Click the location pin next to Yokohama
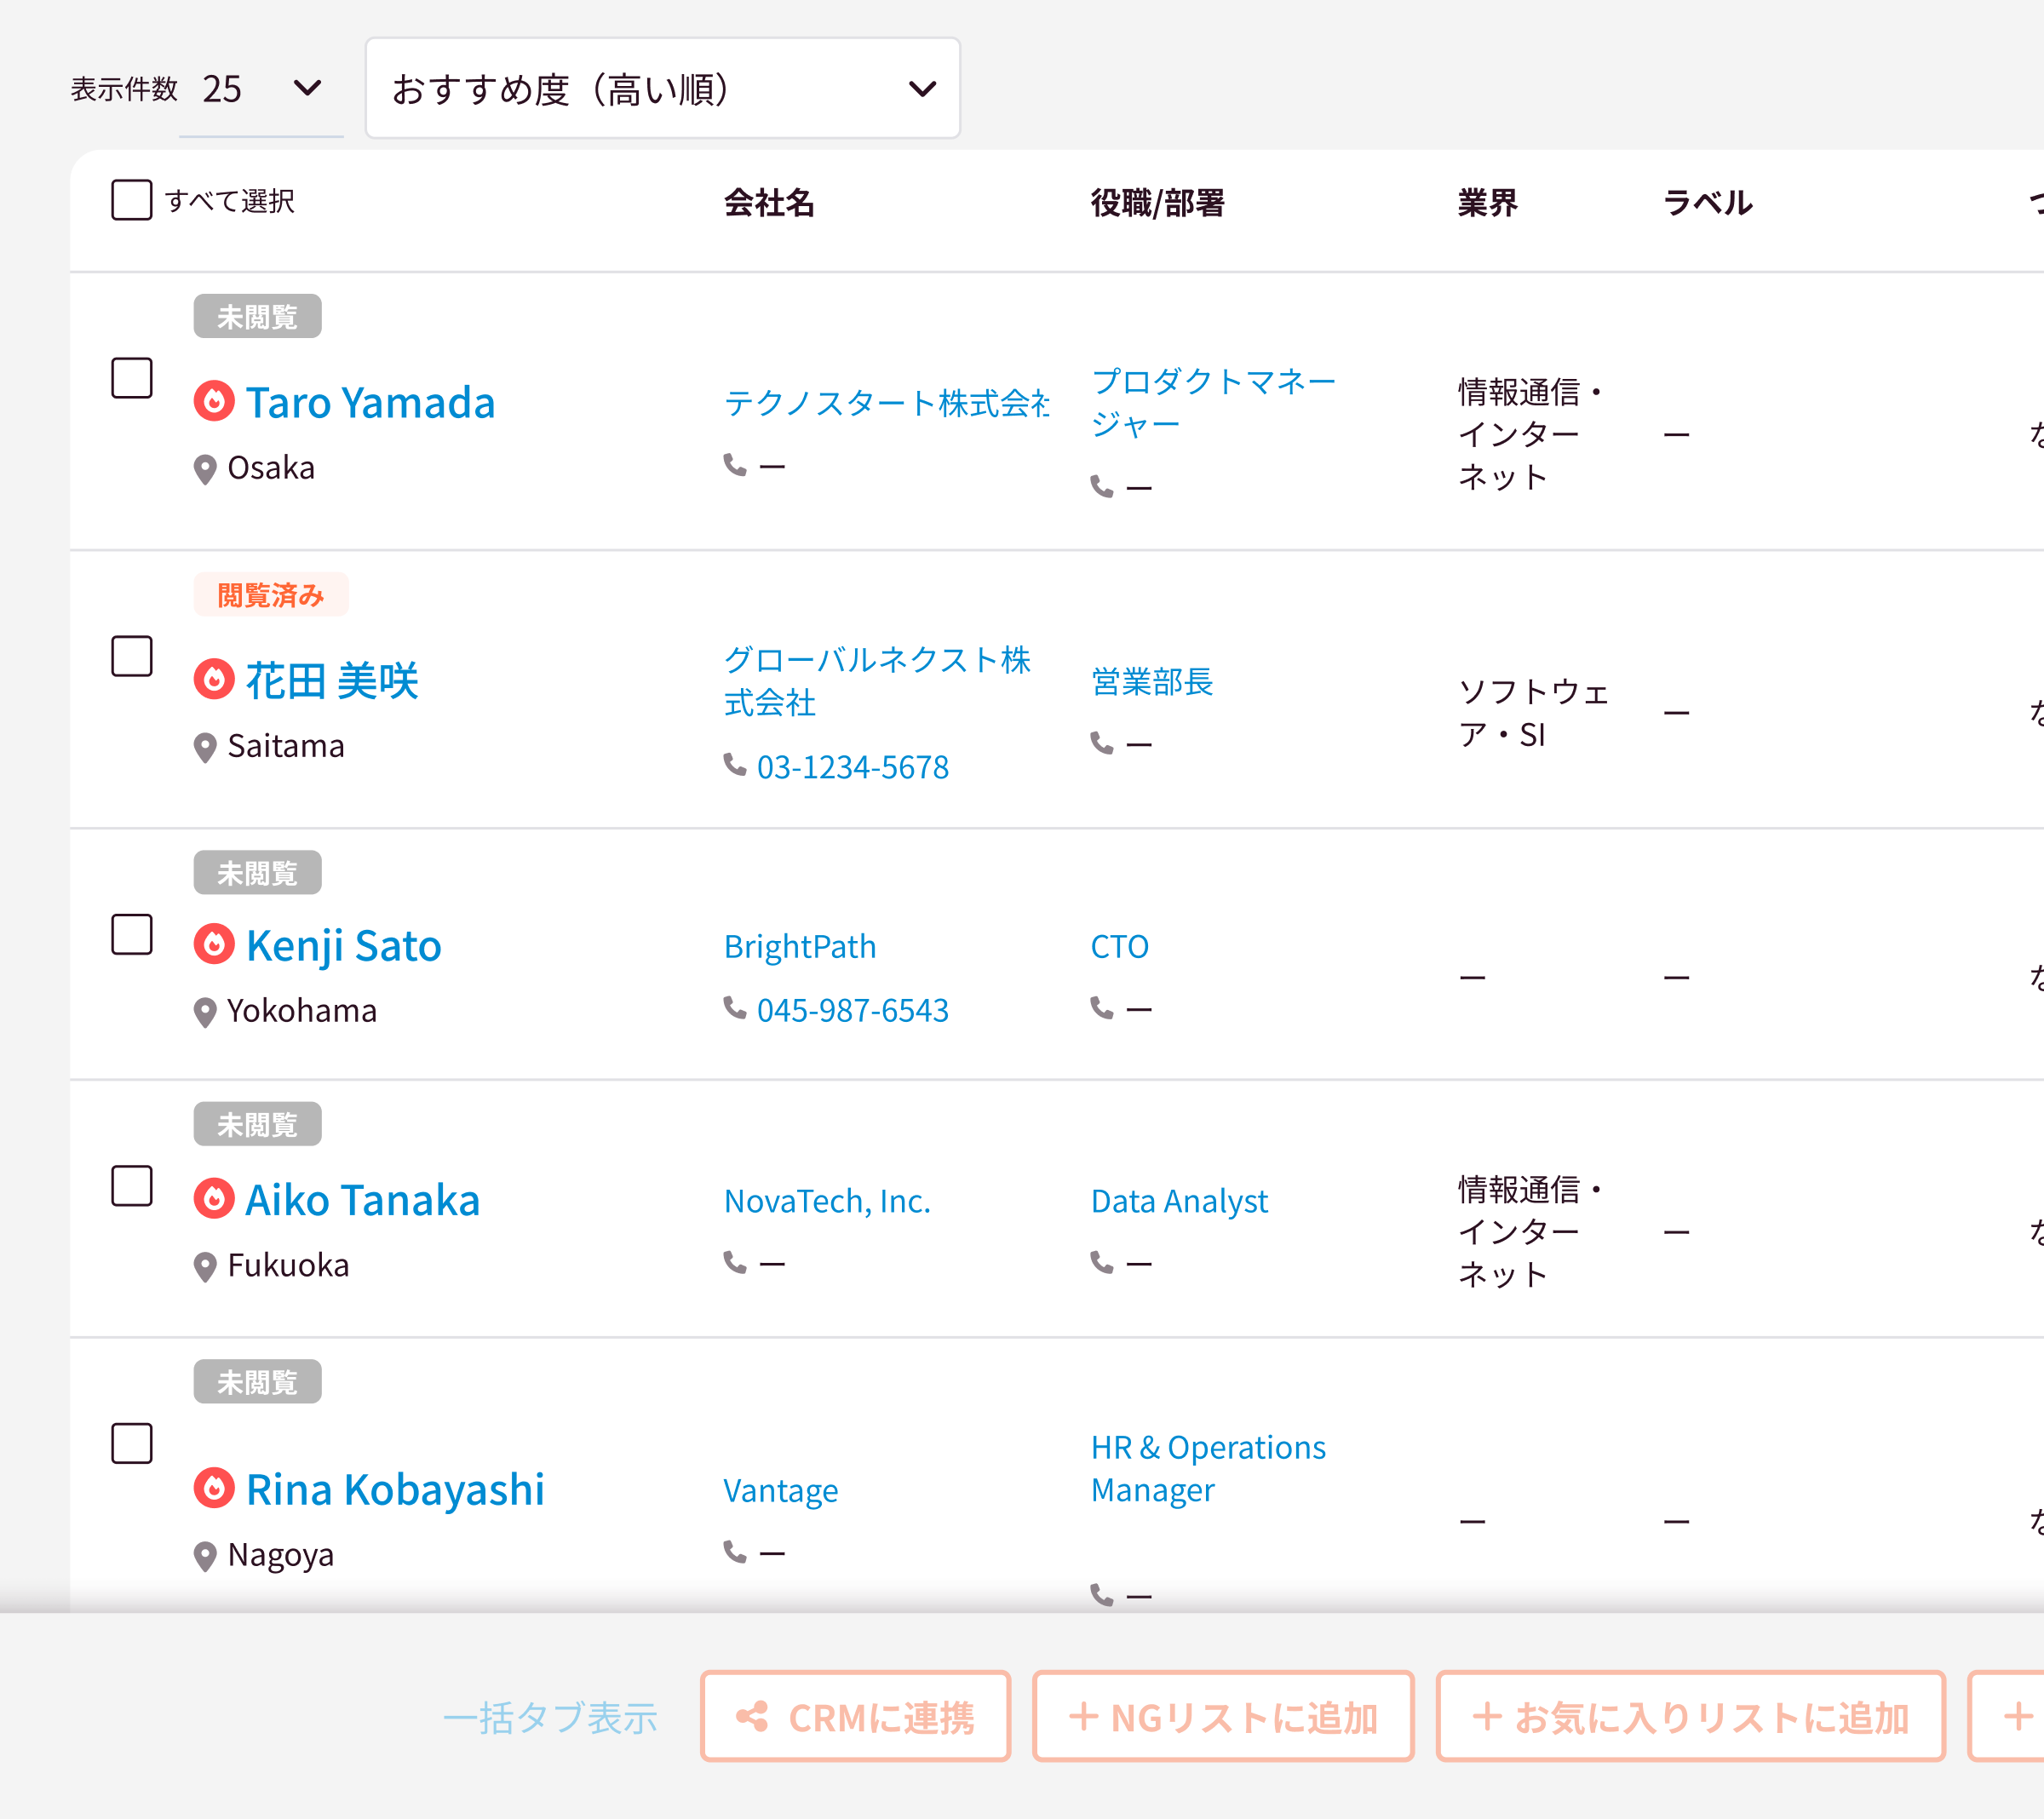 click(x=205, y=1012)
